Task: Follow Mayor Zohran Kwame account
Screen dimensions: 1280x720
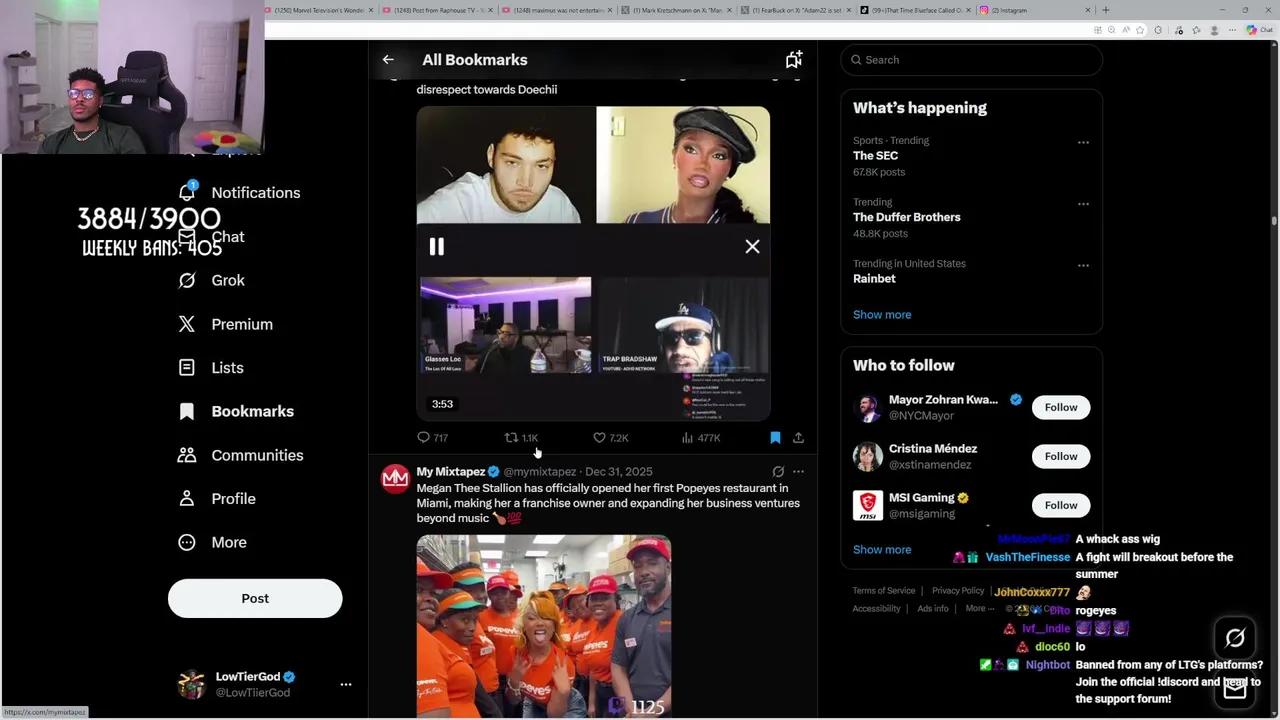Action: pyautogui.click(x=1061, y=407)
